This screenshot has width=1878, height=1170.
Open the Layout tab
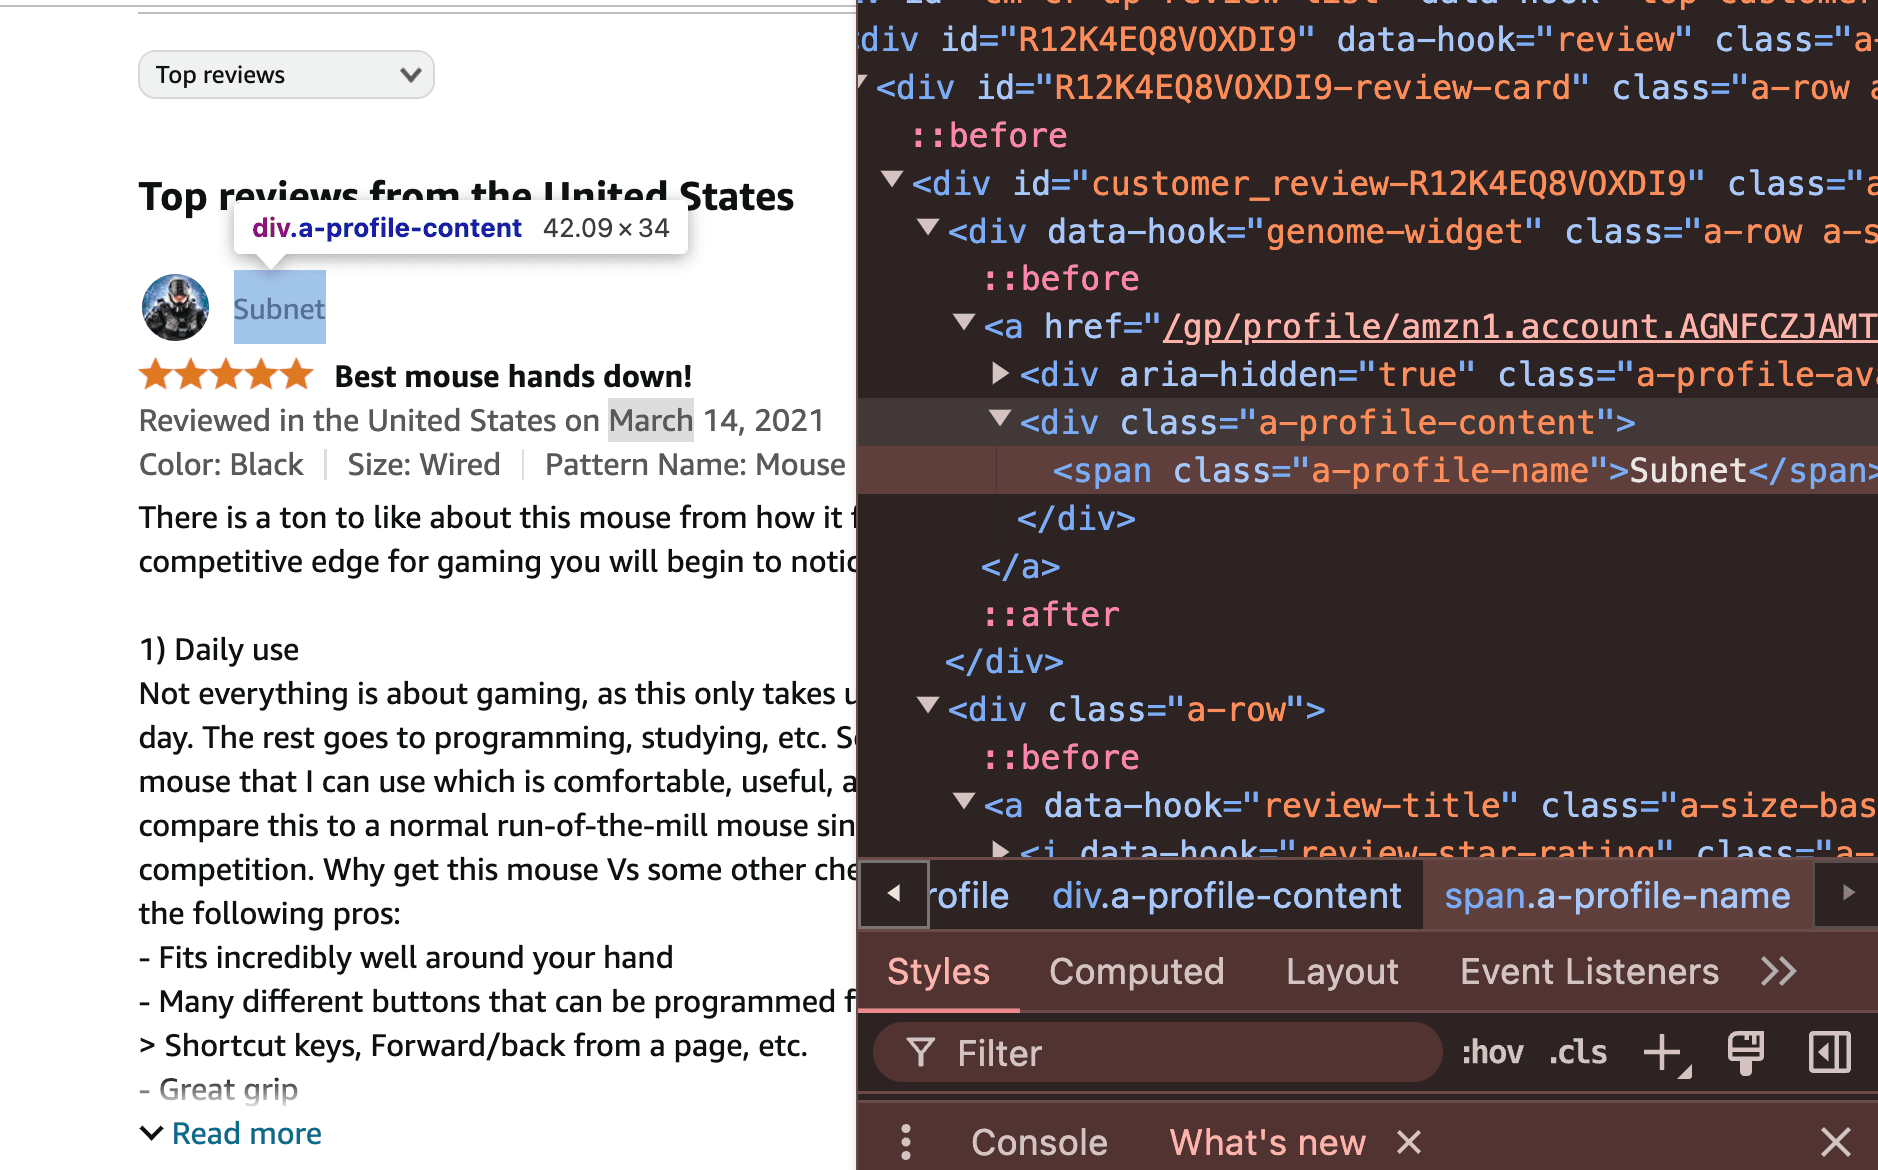[1342, 971]
